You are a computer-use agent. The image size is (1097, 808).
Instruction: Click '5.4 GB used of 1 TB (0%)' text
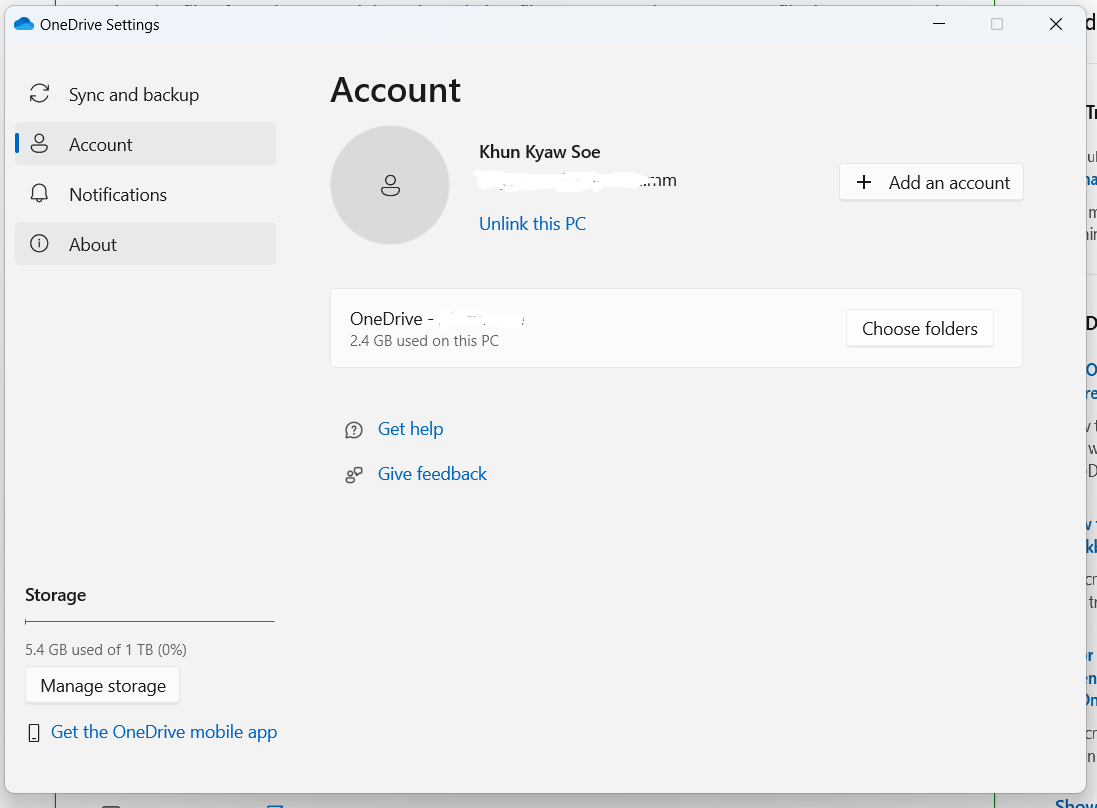tap(106, 650)
